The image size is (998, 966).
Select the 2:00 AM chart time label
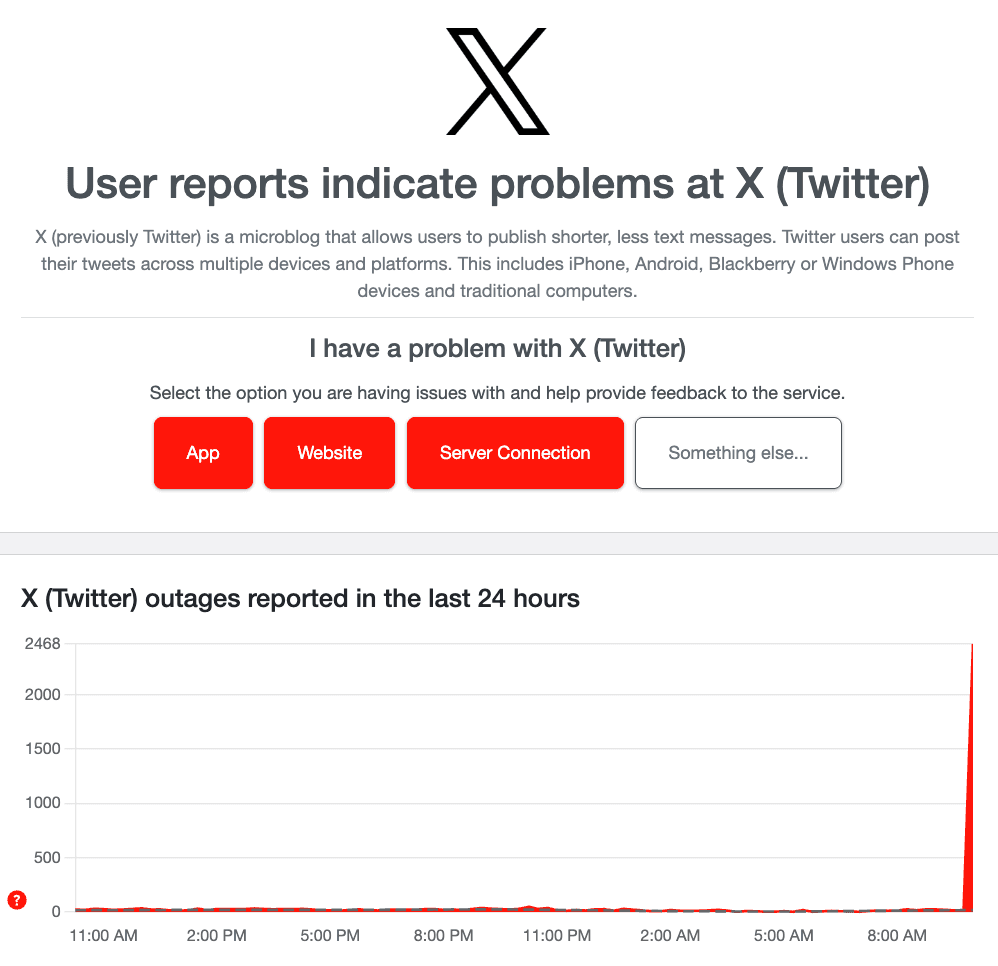coord(670,936)
